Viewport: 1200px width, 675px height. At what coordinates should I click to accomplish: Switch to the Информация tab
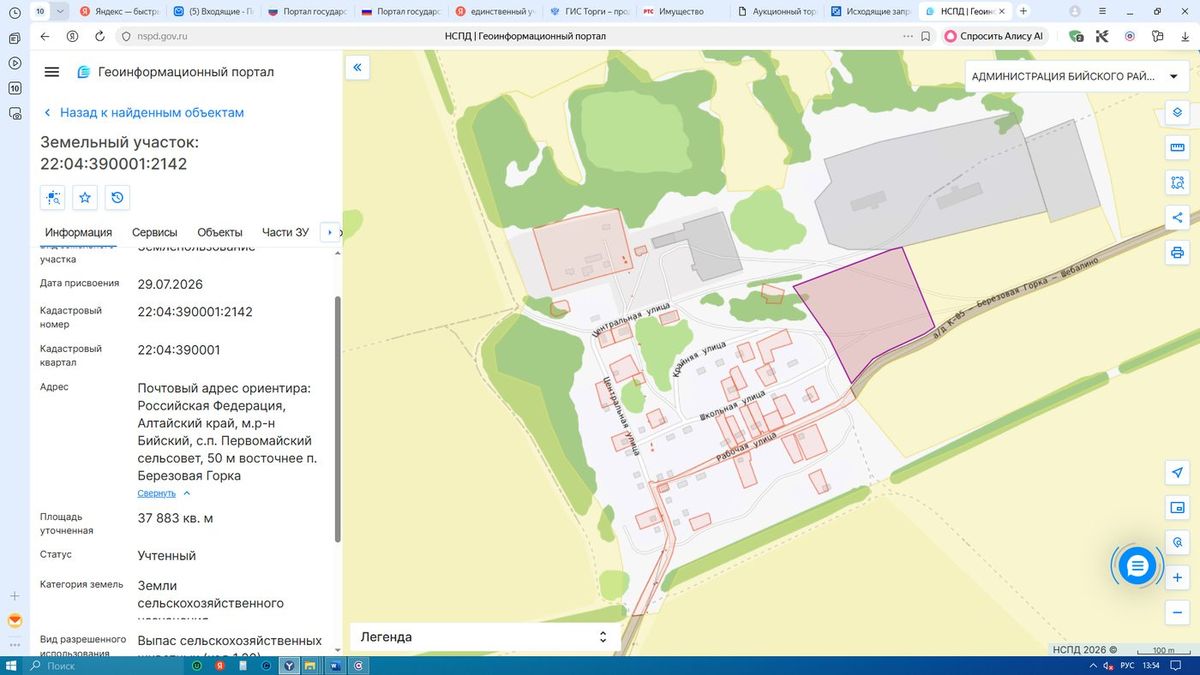[x=78, y=232]
